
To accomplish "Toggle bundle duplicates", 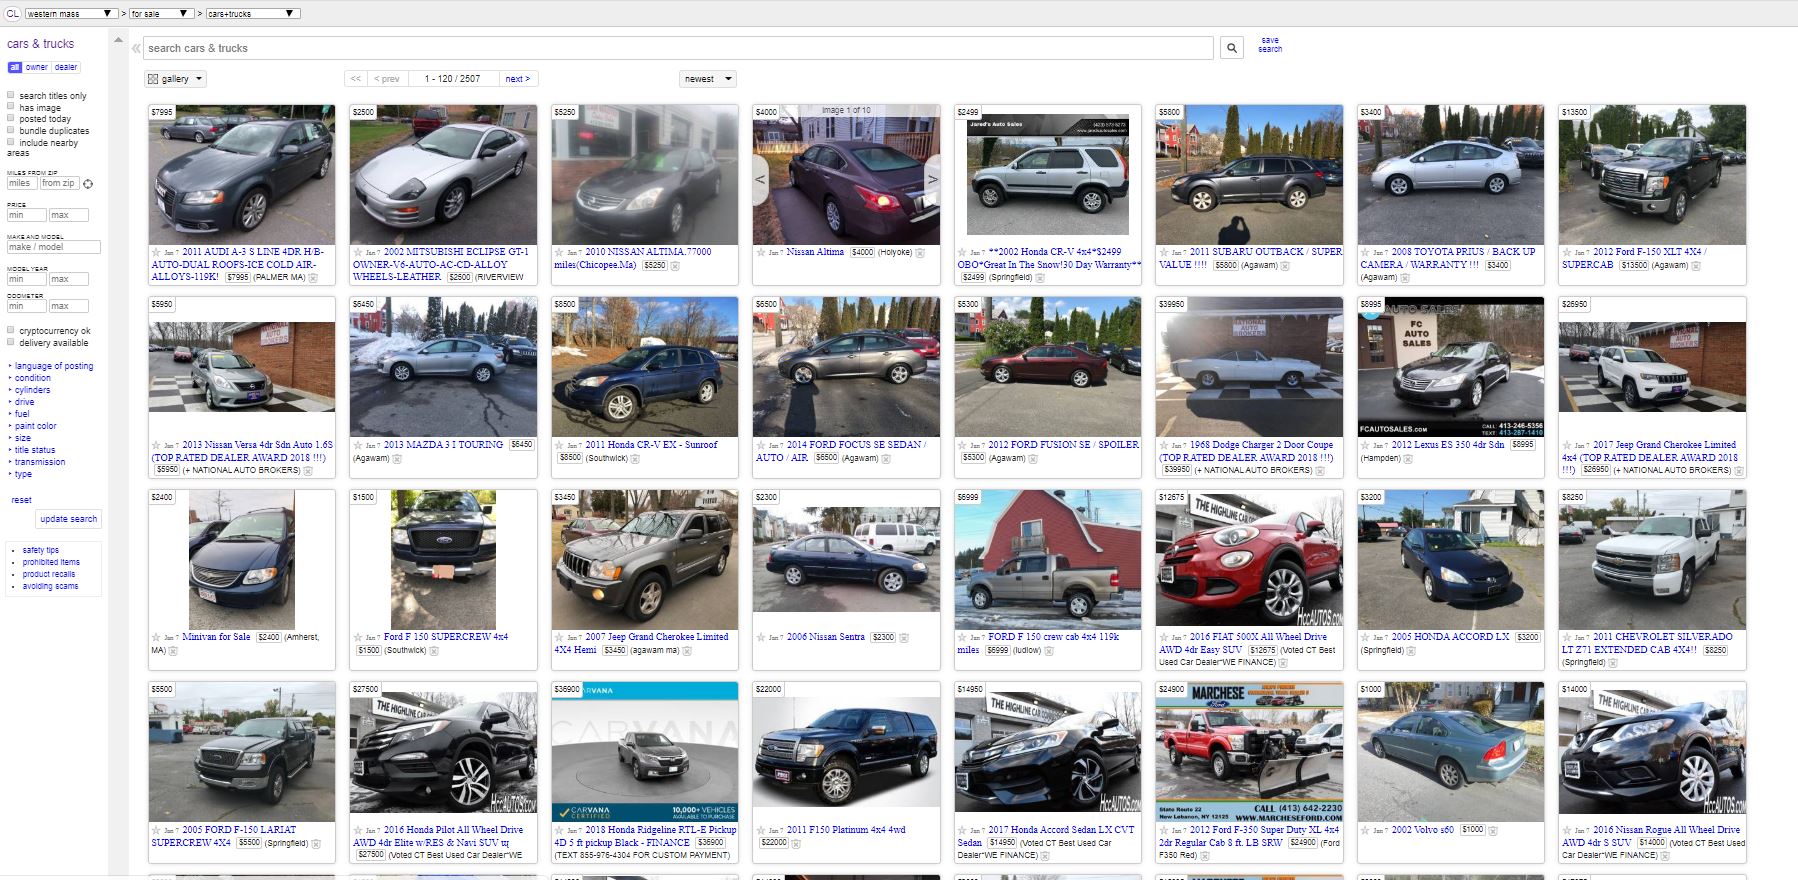I will pyautogui.click(x=11, y=130).
